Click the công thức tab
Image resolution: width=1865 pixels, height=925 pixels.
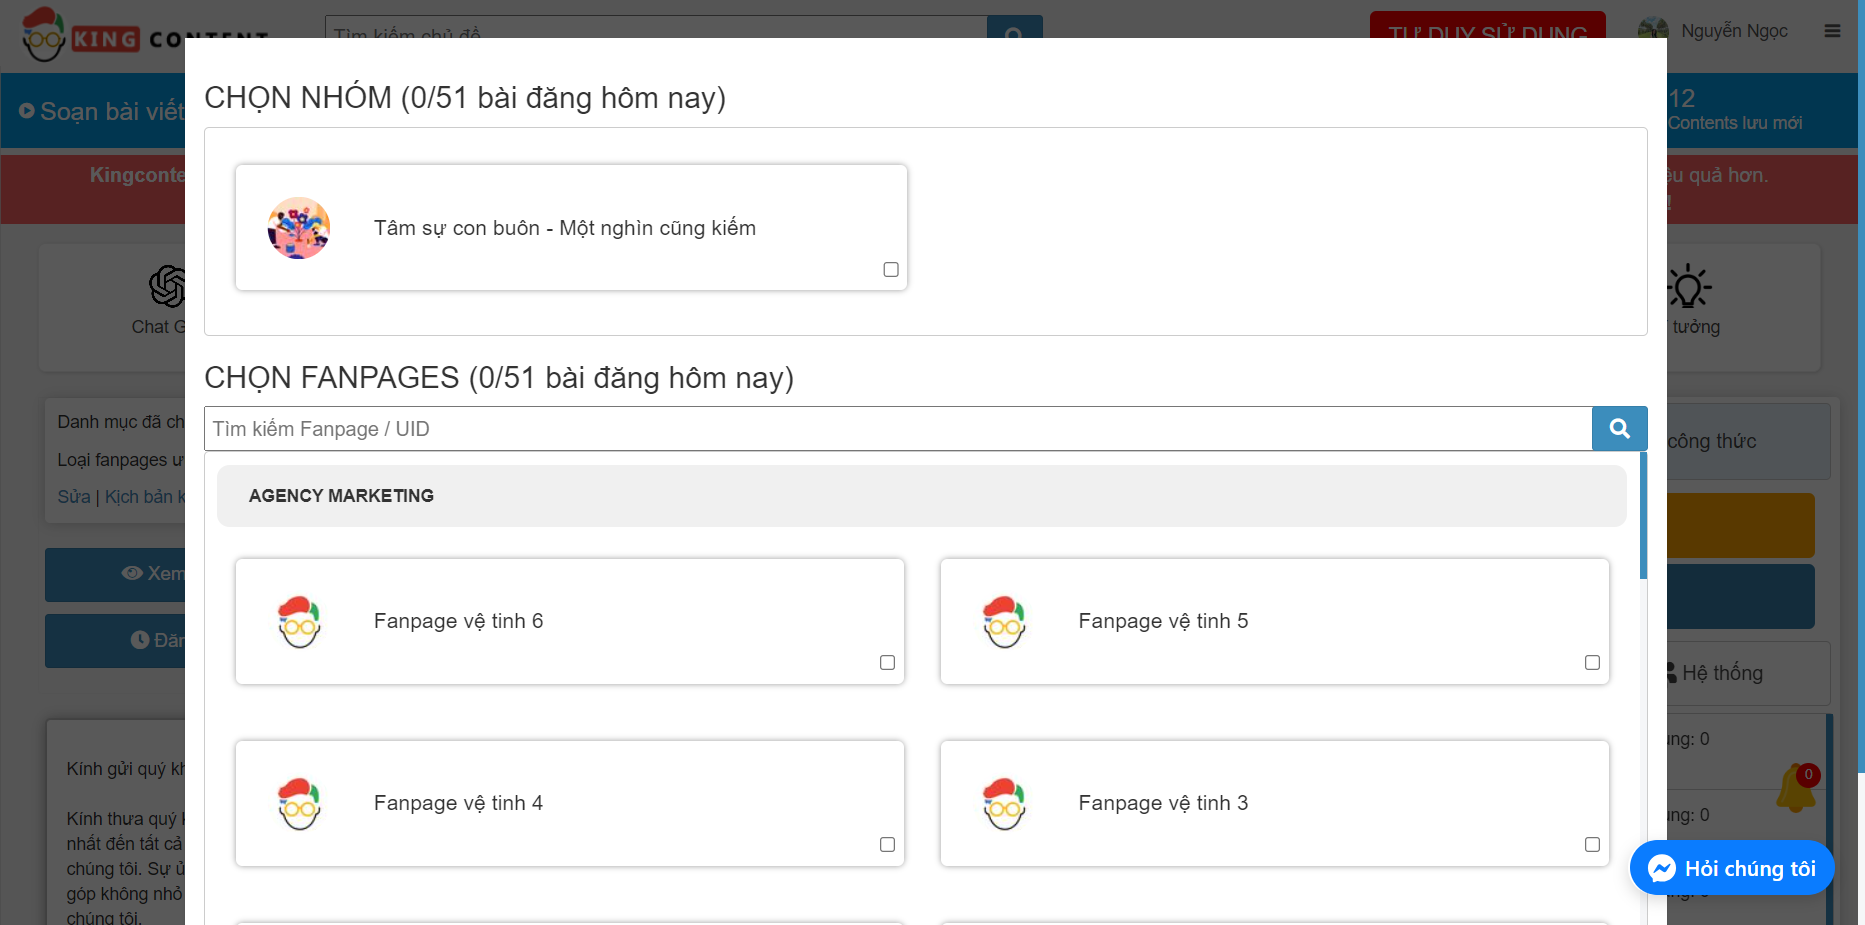(1748, 441)
